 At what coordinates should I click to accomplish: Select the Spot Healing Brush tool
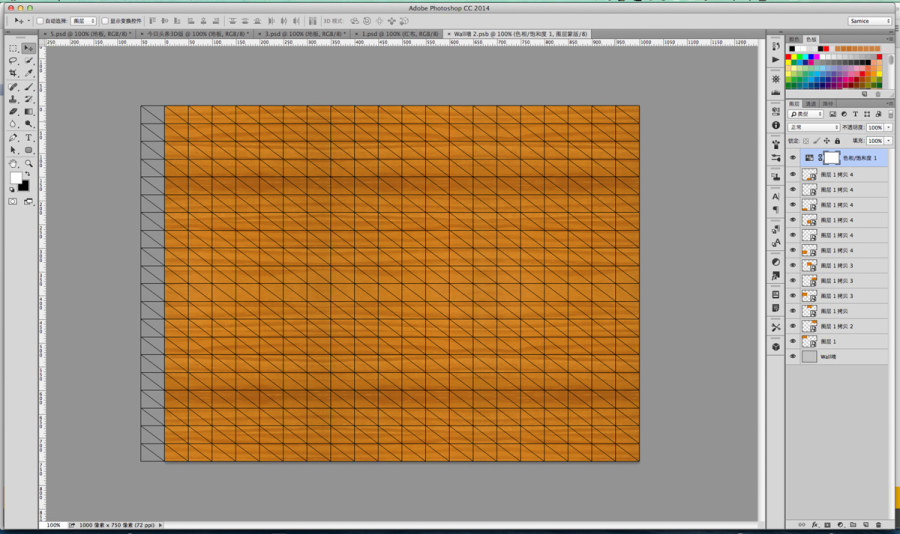[x=13, y=87]
